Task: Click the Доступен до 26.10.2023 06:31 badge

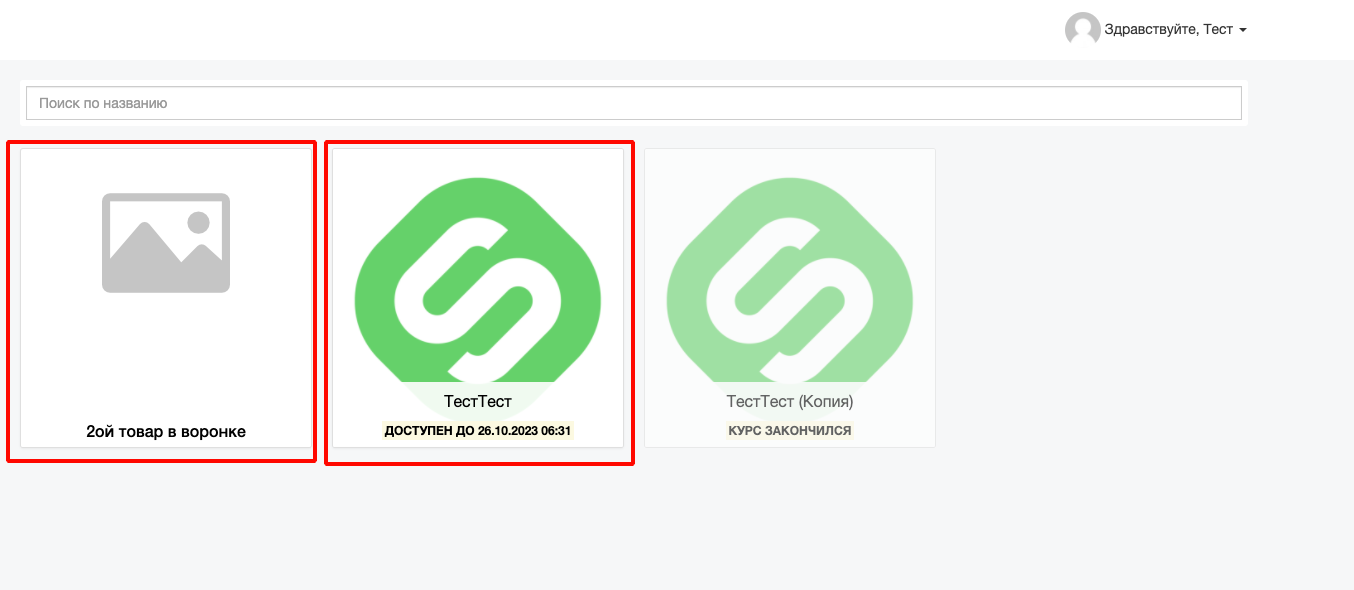Action: (x=477, y=431)
